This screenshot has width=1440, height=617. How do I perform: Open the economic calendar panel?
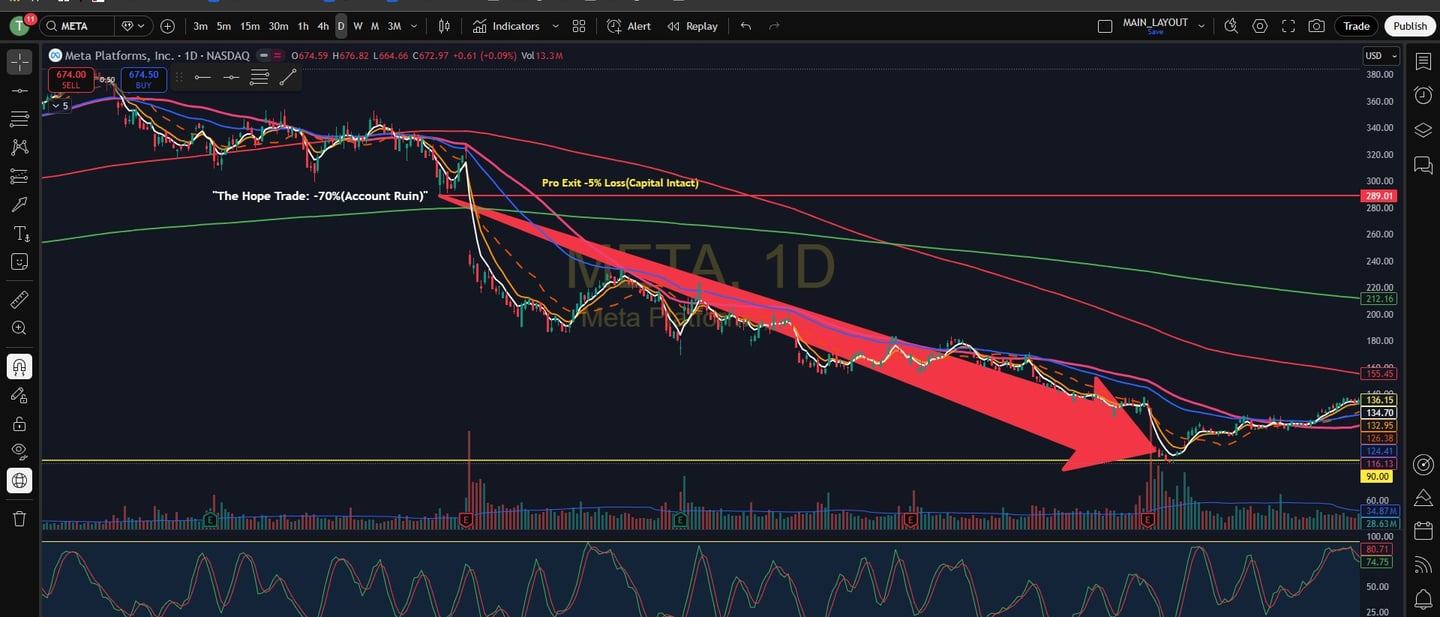(1422, 531)
